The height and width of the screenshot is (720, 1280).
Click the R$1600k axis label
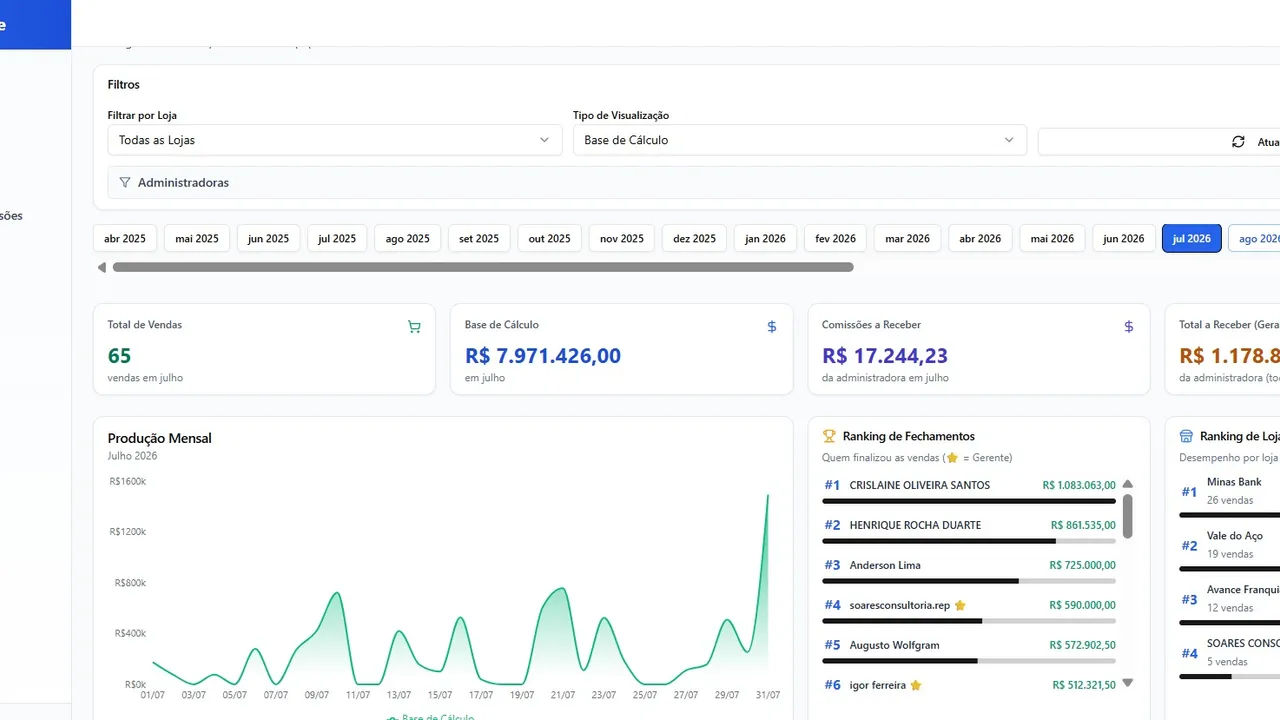[128, 481]
